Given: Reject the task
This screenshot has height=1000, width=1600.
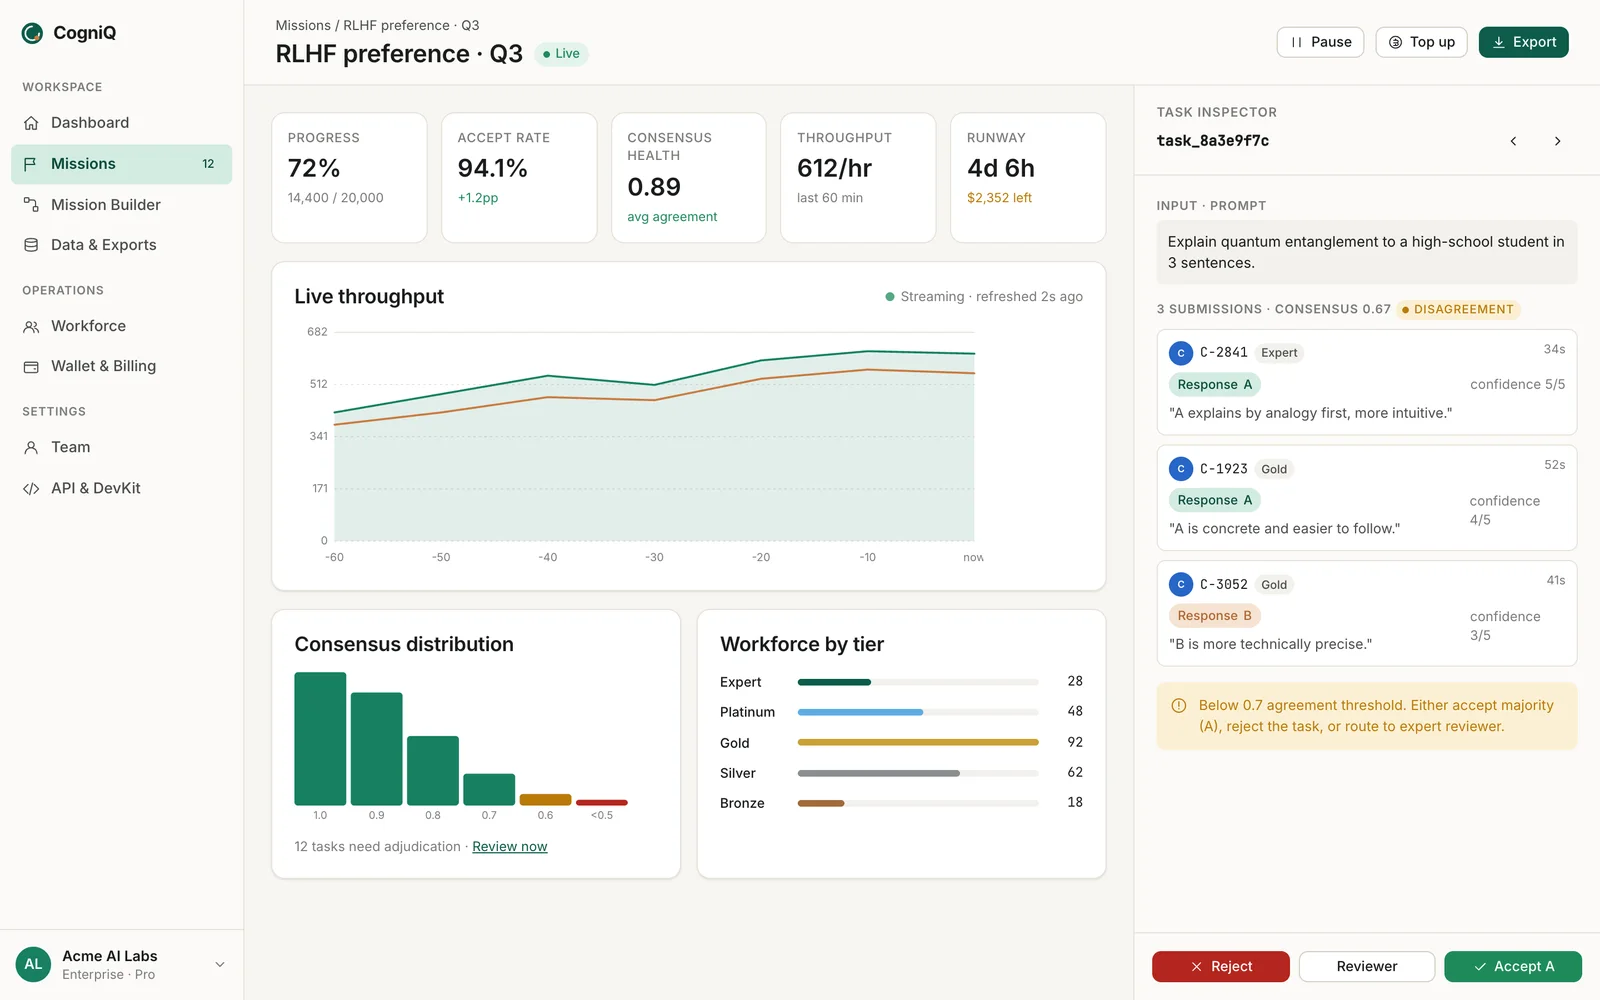Looking at the screenshot, I should coord(1221,967).
